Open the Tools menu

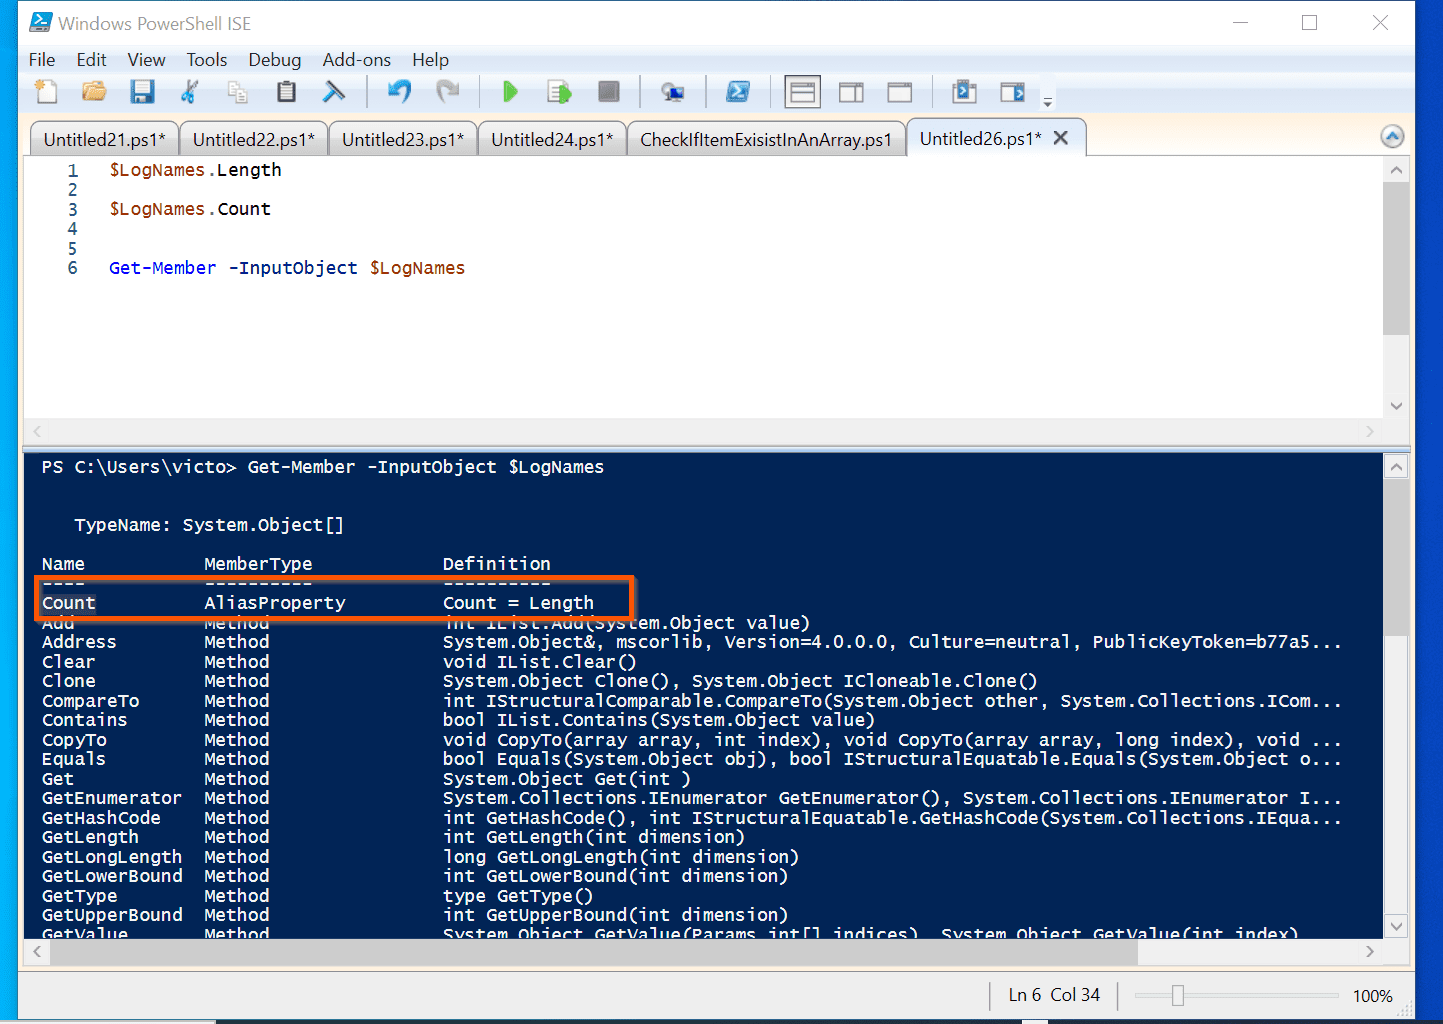(x=207, y=60)
